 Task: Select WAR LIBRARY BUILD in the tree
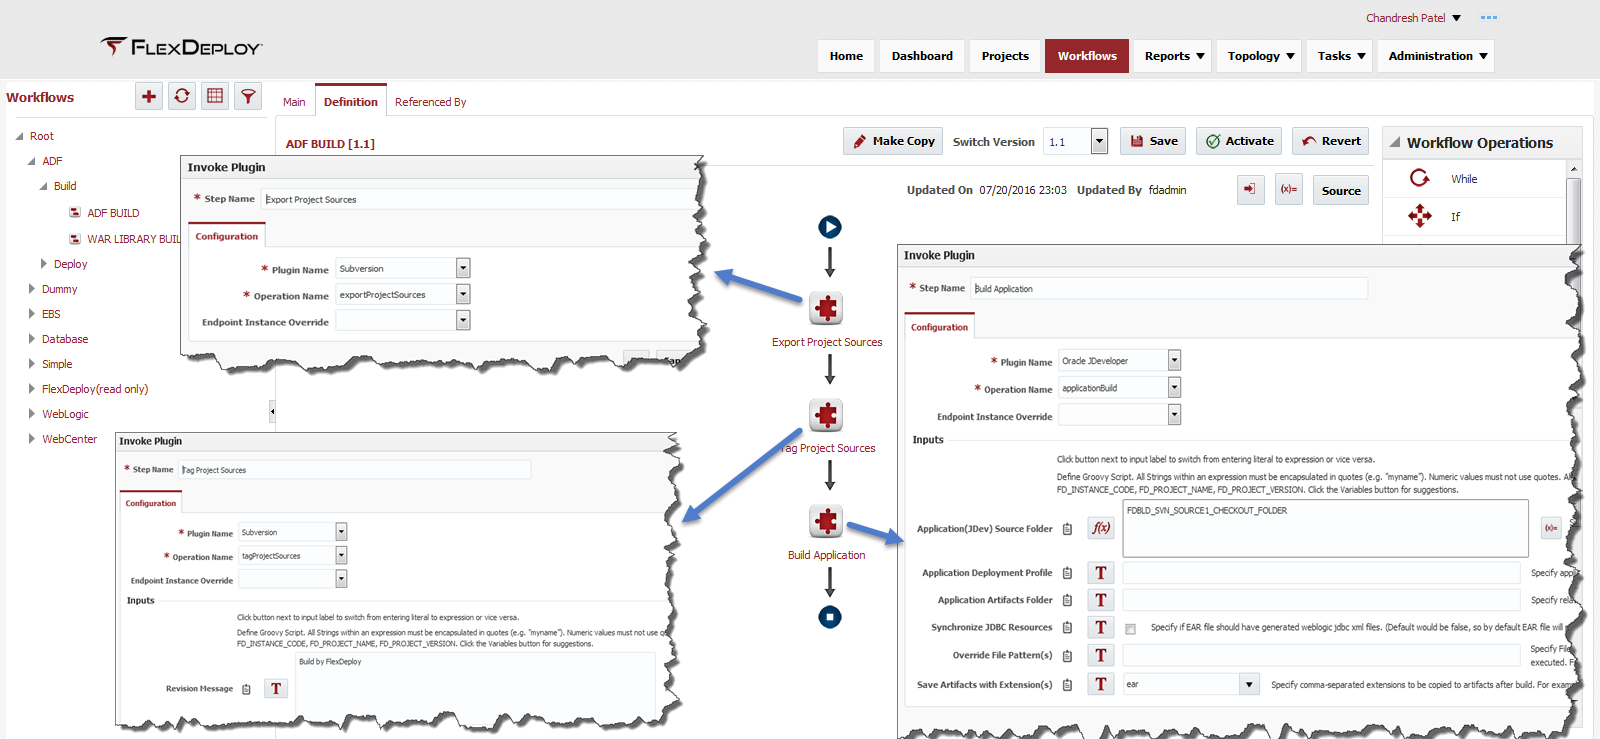(x=133, y=239)
